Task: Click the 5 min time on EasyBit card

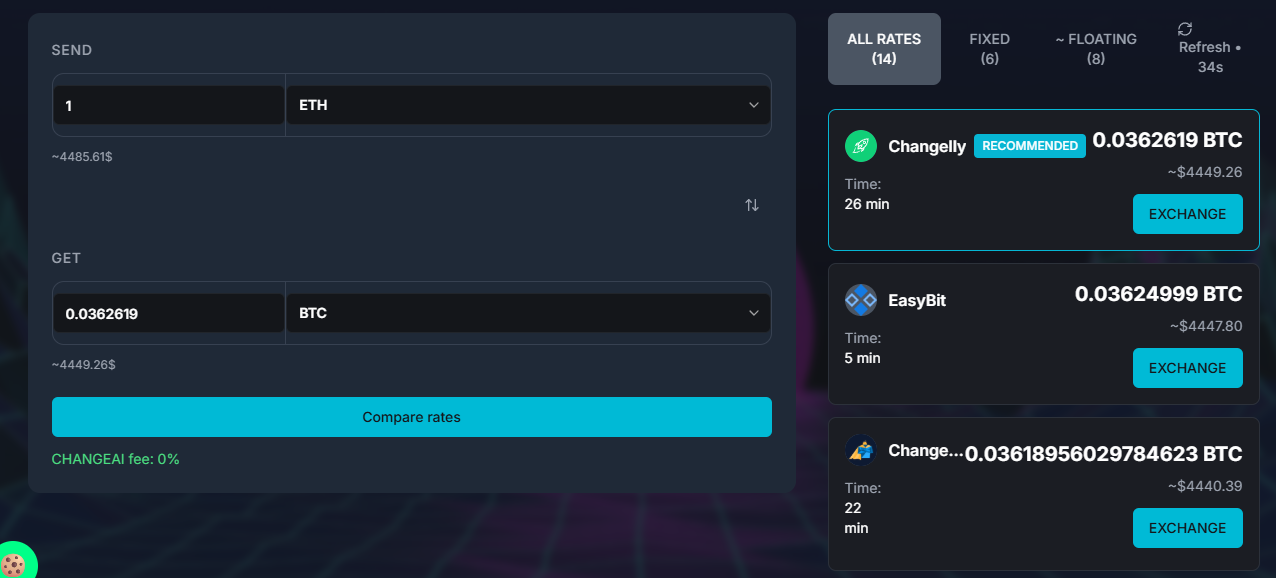Action: tap(863, 358)
